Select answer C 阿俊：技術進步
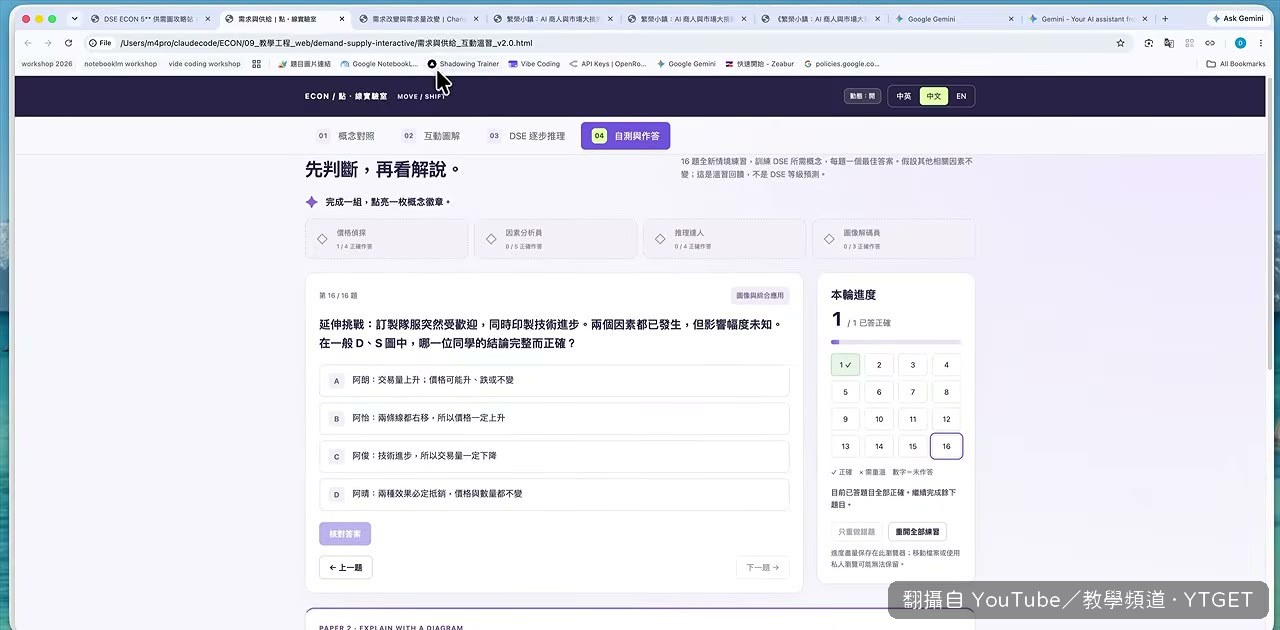The width and height of the screenshot is (1280, 630). point(554,456)
